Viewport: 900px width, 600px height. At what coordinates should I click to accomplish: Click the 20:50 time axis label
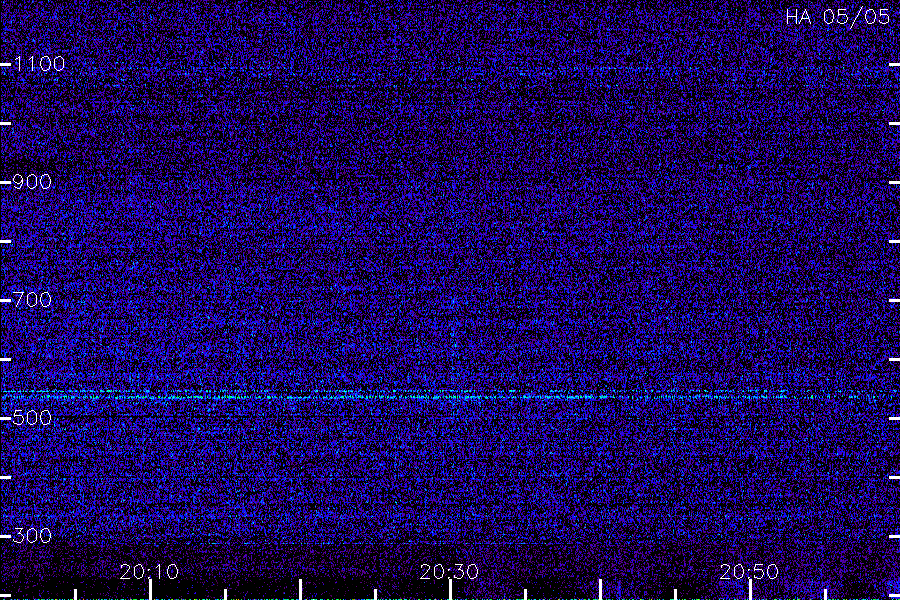coord(749,572)
